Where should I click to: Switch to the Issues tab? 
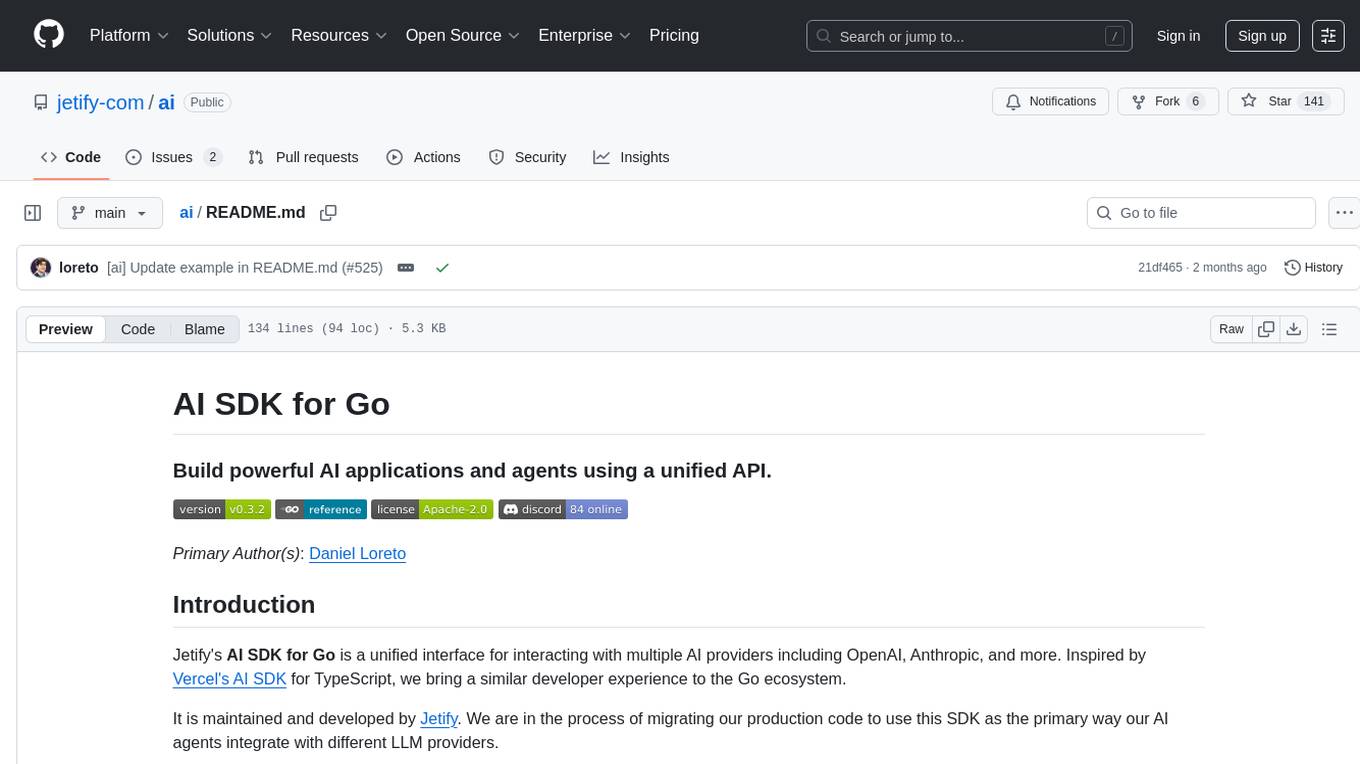tap(174, 157)
